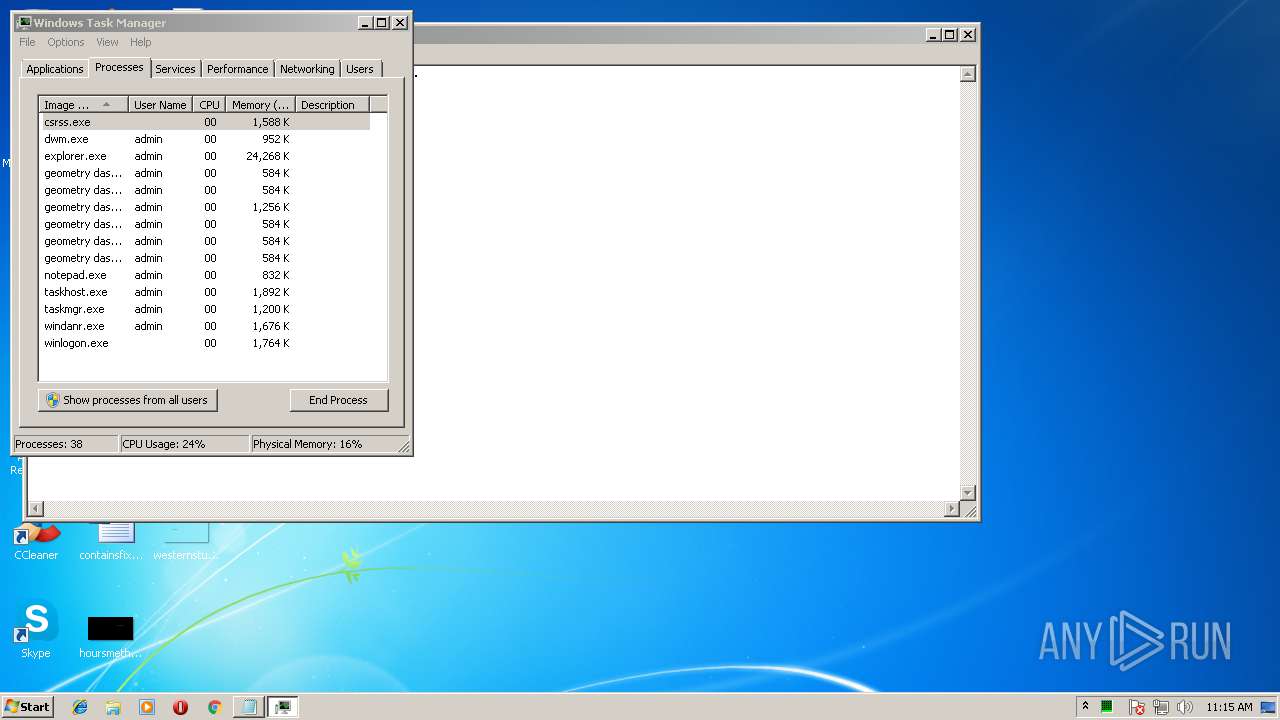This screenshot has width=1280, height=720.
Task: Click the green Task Manager CPU tray icon
Action: 1107,707
